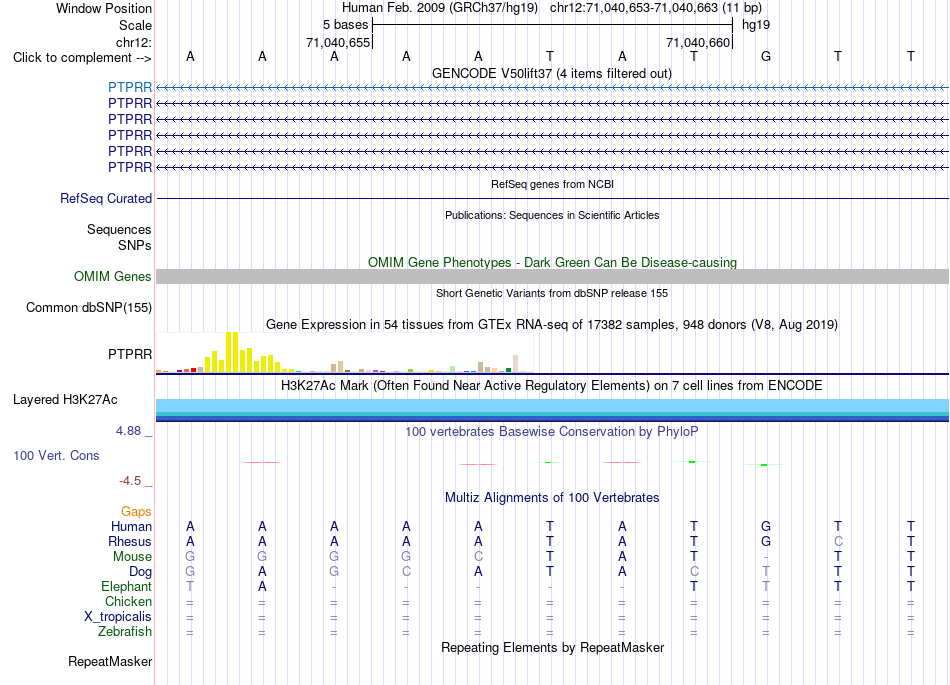Screen dimensions: 950x685
Task: Click the X_tropicalis species row label
Action: point(118,617)
